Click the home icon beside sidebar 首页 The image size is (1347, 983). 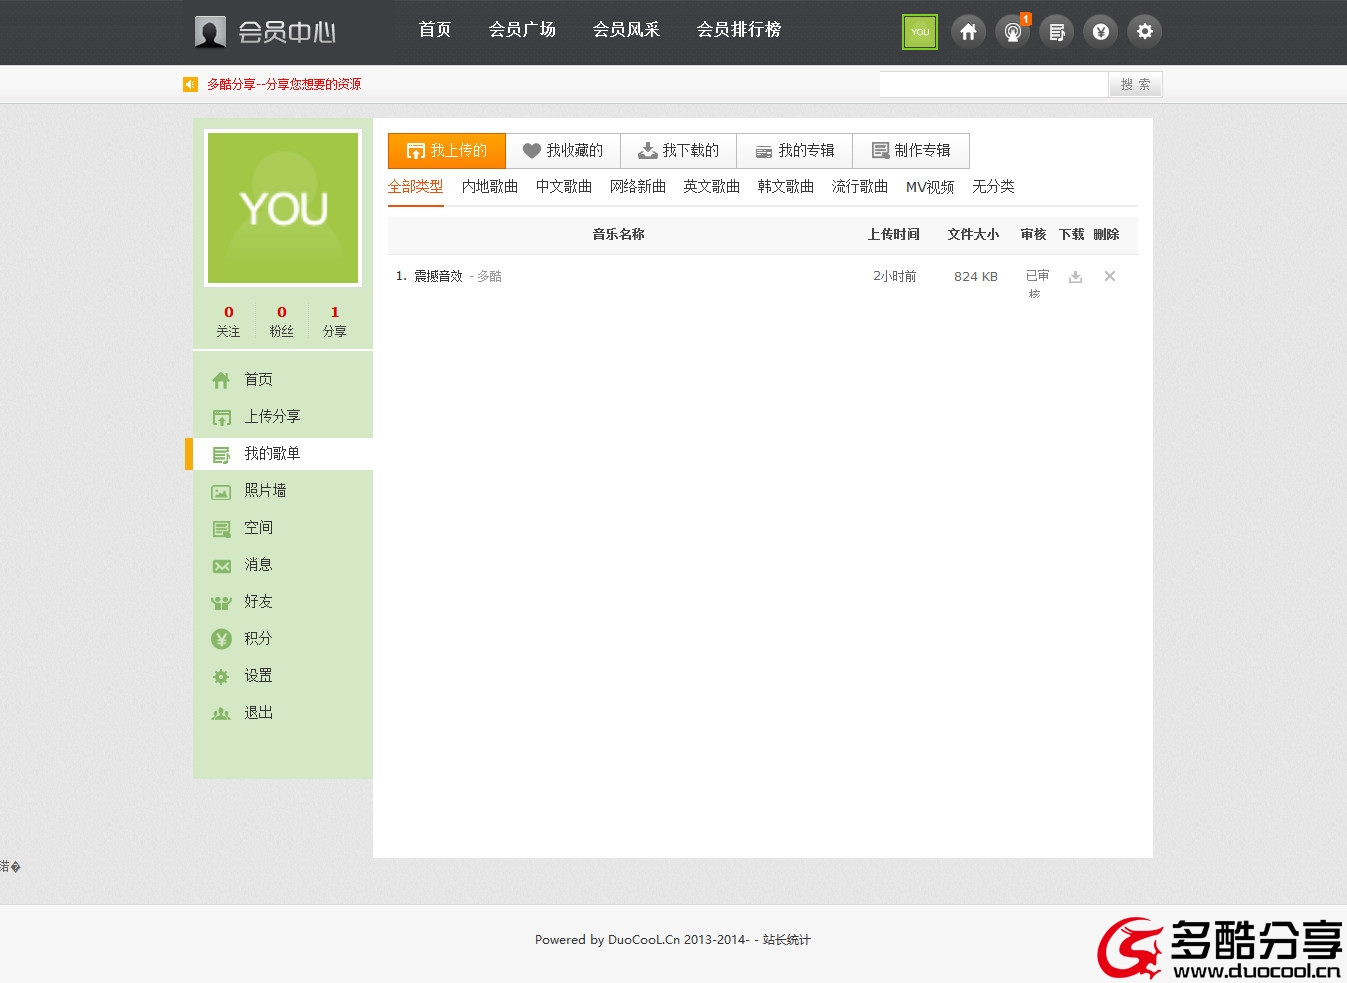[221, 380]
